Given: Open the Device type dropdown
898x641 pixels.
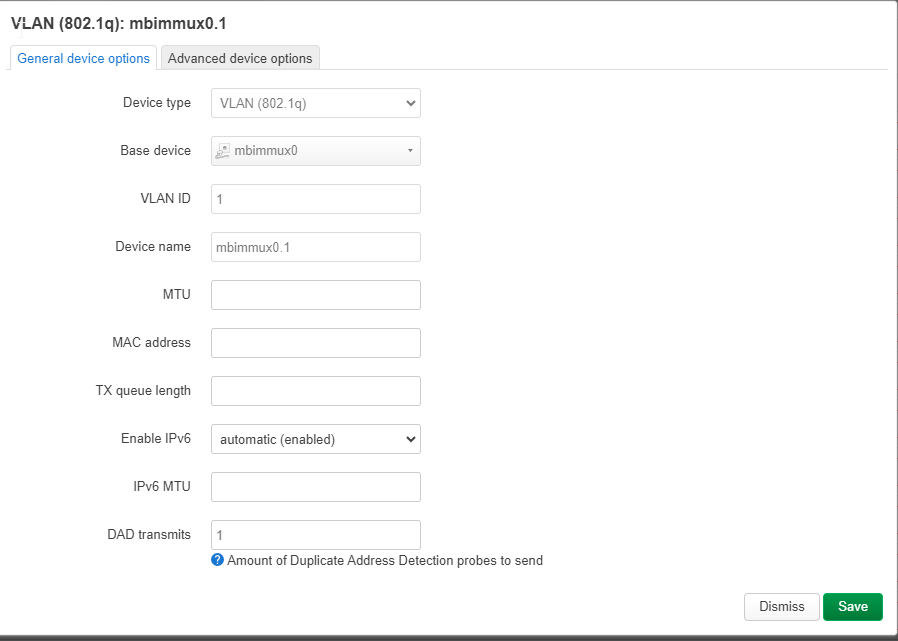Looking at the screenshot, I should [316, 103].
